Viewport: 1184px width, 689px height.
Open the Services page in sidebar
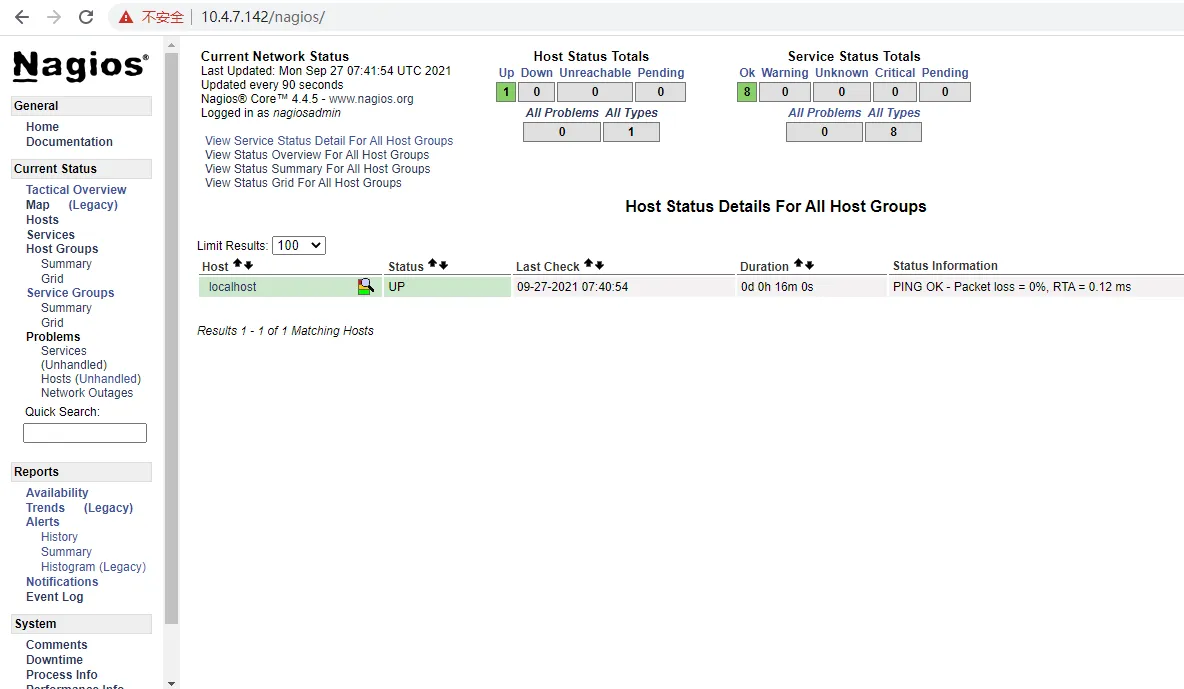[x=51, y=235]
